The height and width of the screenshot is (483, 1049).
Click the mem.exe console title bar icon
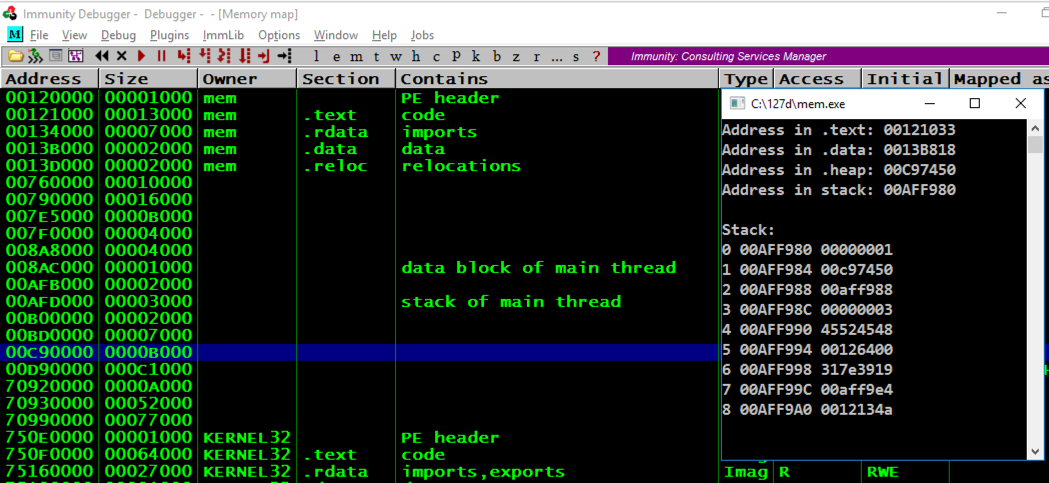tap(737, 103)
